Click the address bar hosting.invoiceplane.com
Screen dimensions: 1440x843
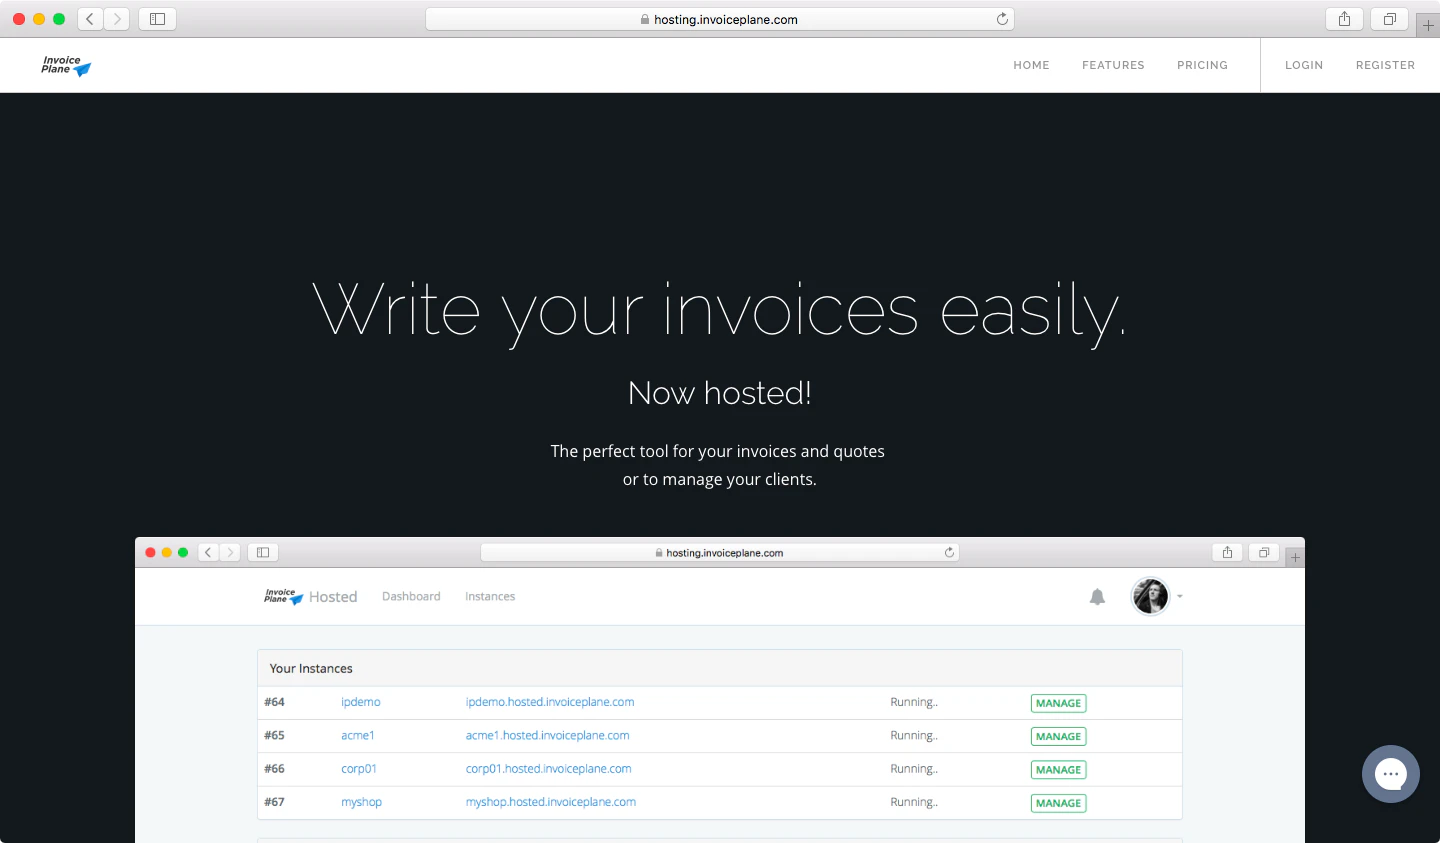click(720, 19)
